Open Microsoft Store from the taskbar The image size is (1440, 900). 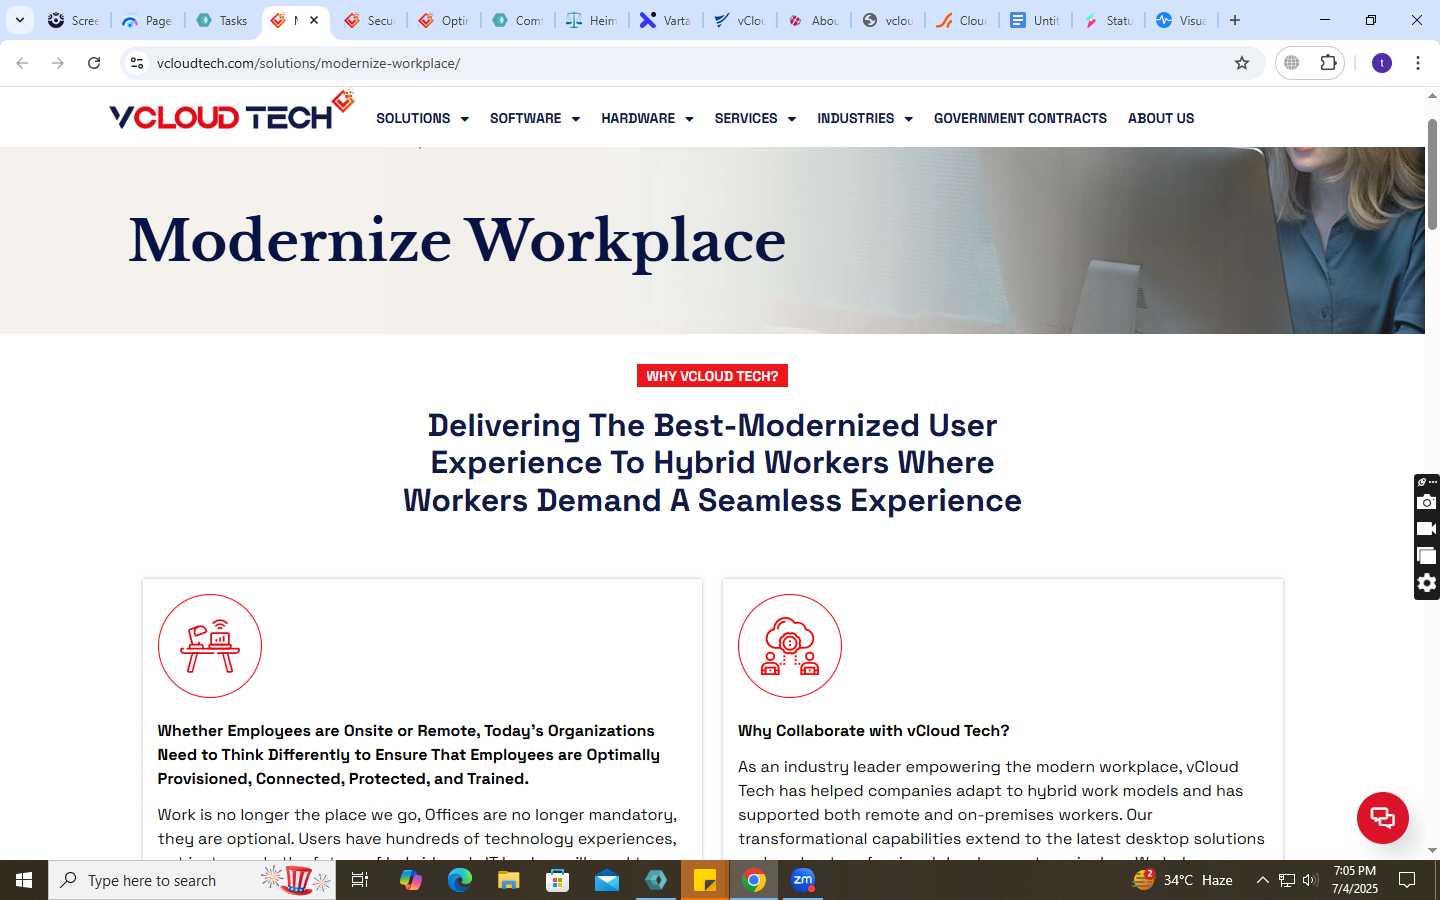[x=558, y=880]
